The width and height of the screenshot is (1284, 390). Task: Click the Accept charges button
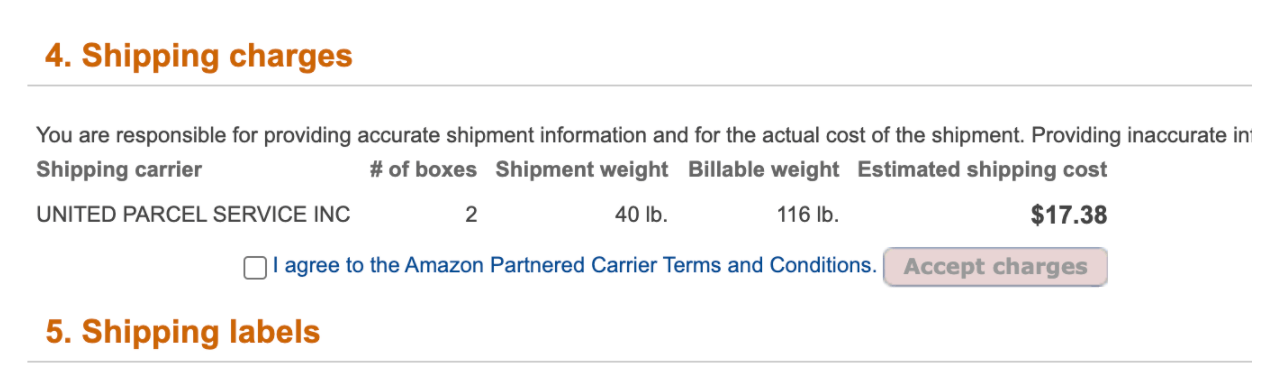(995, 267)
